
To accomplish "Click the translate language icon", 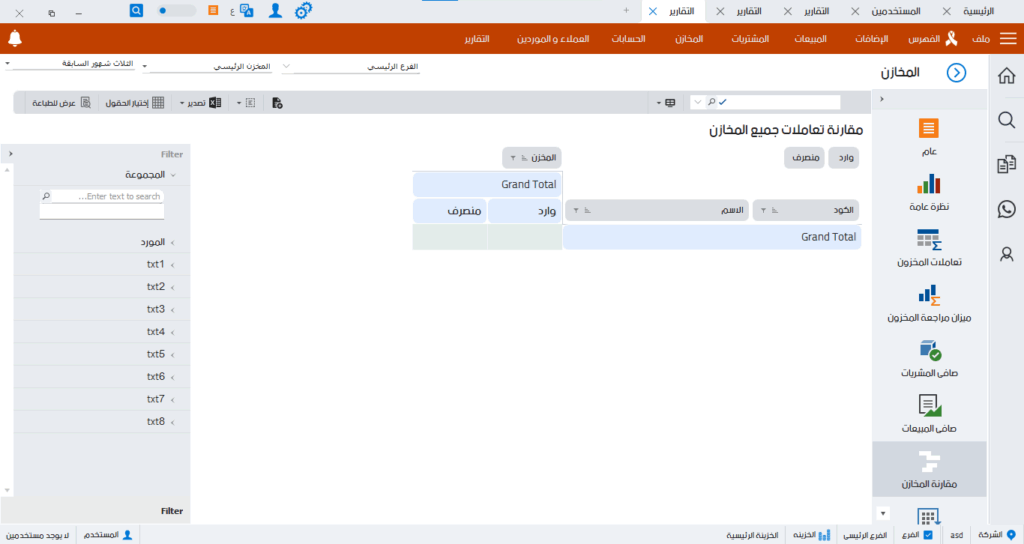I will pos(245,10).
